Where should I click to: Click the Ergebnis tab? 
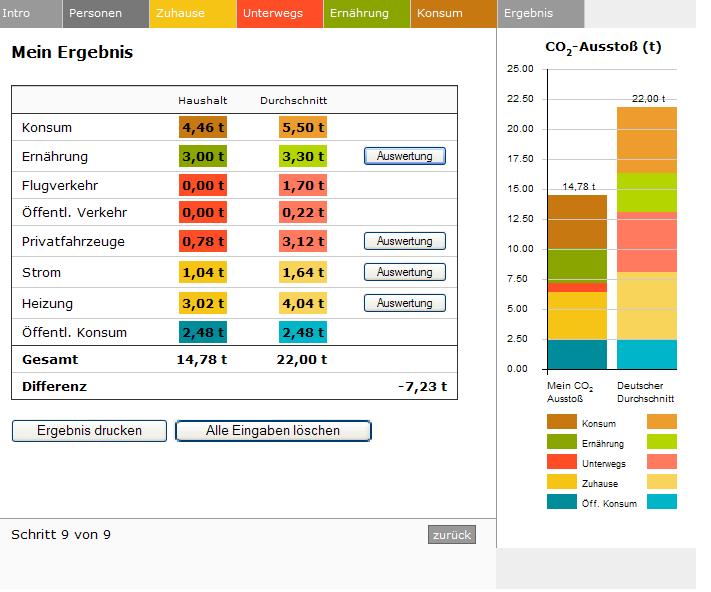(x=539, y=14)
